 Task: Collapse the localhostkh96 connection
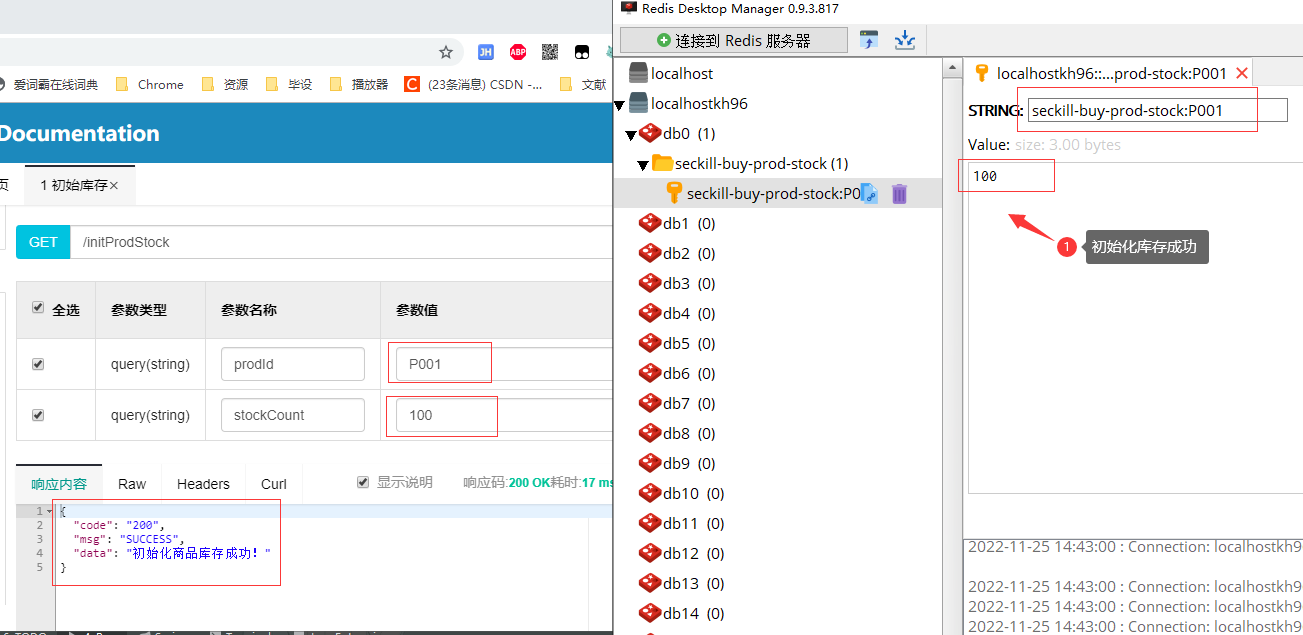619,105
